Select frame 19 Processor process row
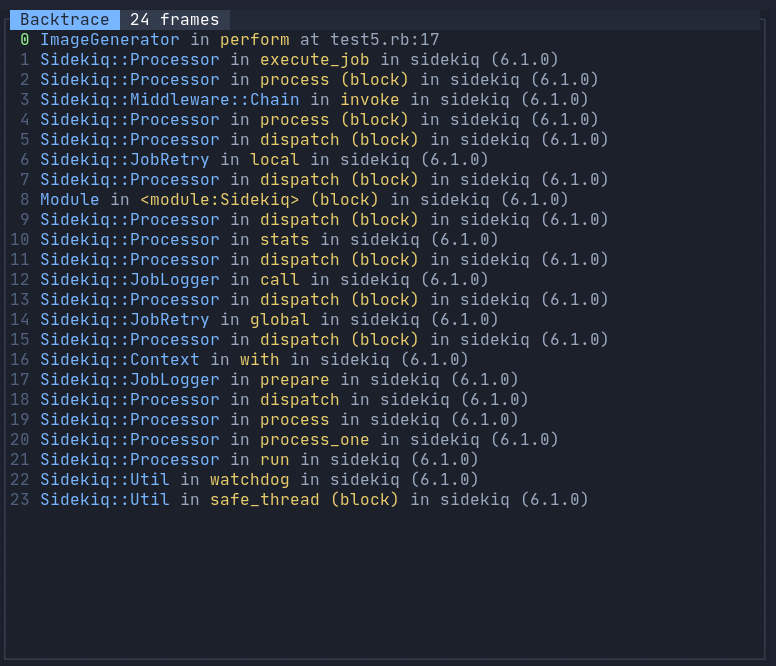 click(x=385, y=420)
